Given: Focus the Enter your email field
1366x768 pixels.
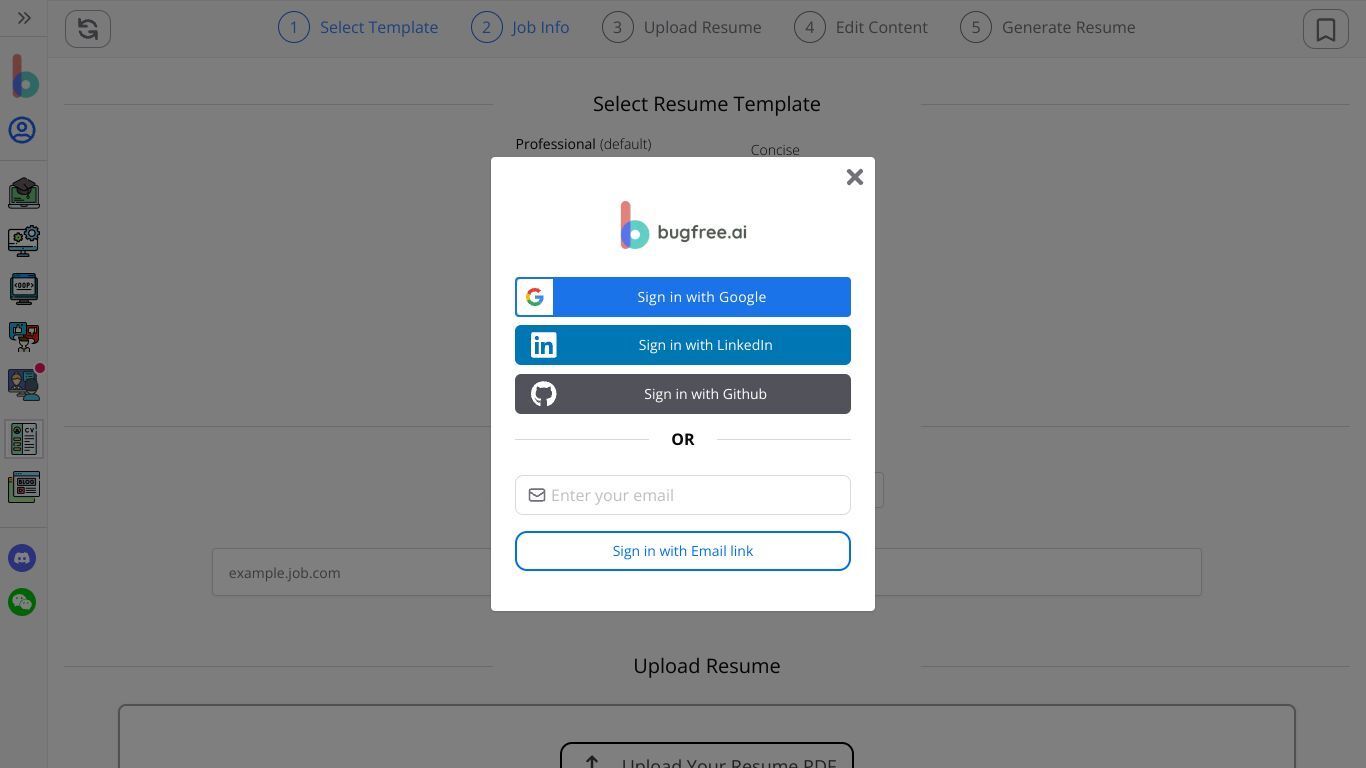Looking at the screenshot, I should coord(683,495).
